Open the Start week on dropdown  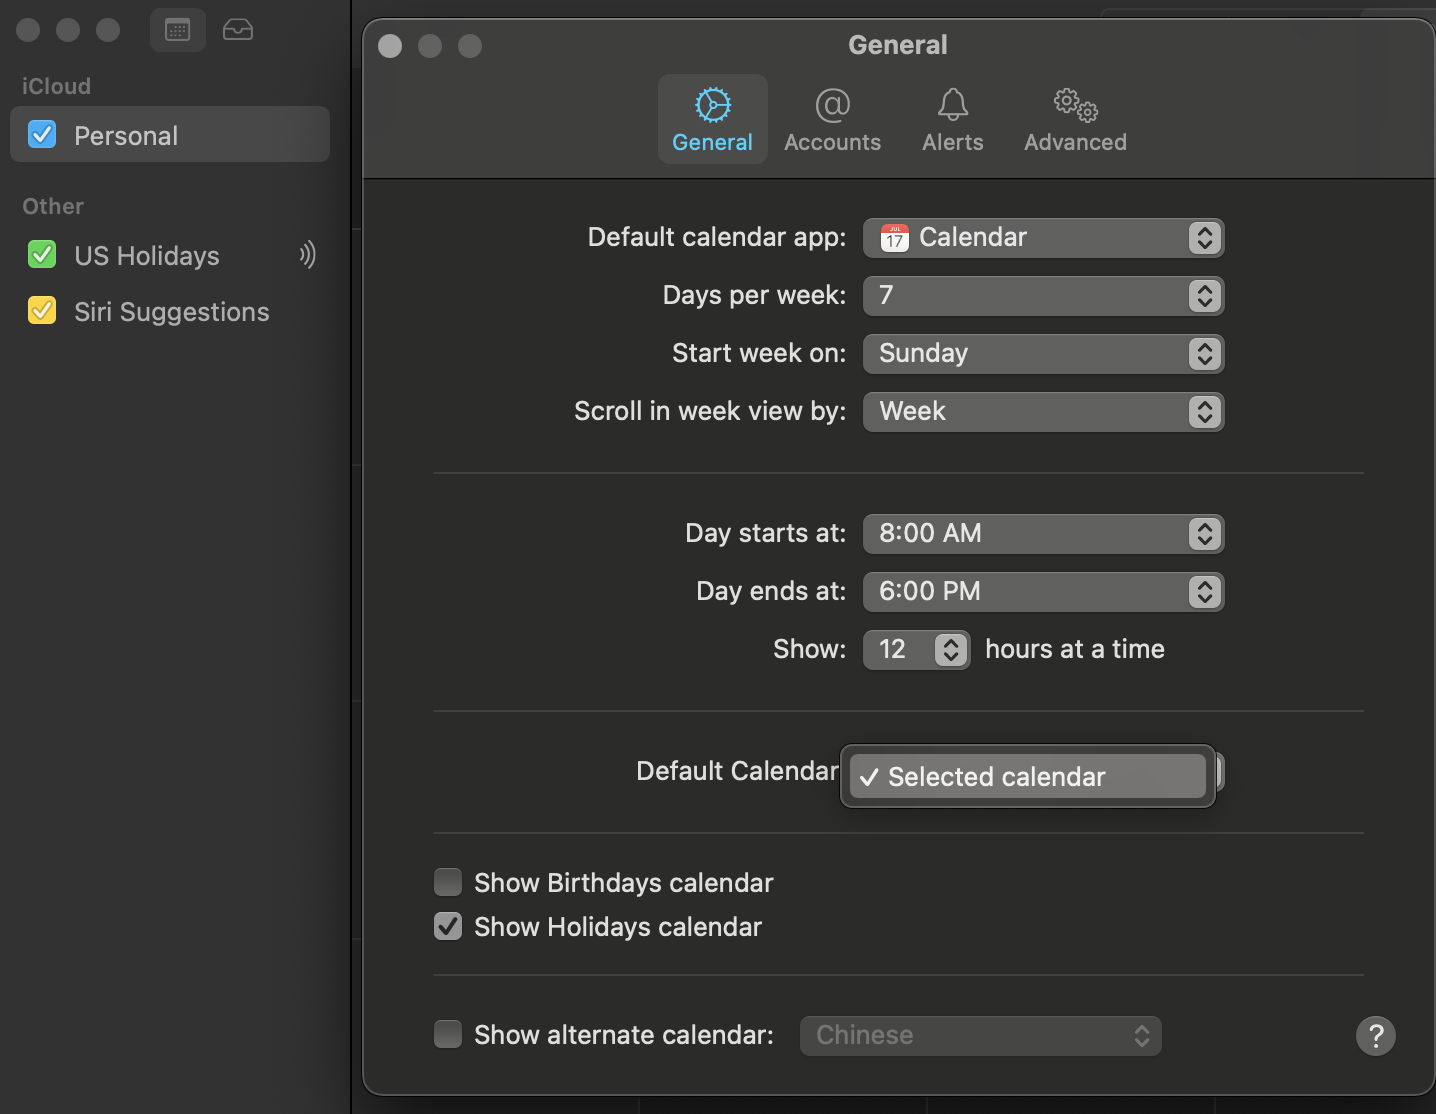pos(1043,354)
